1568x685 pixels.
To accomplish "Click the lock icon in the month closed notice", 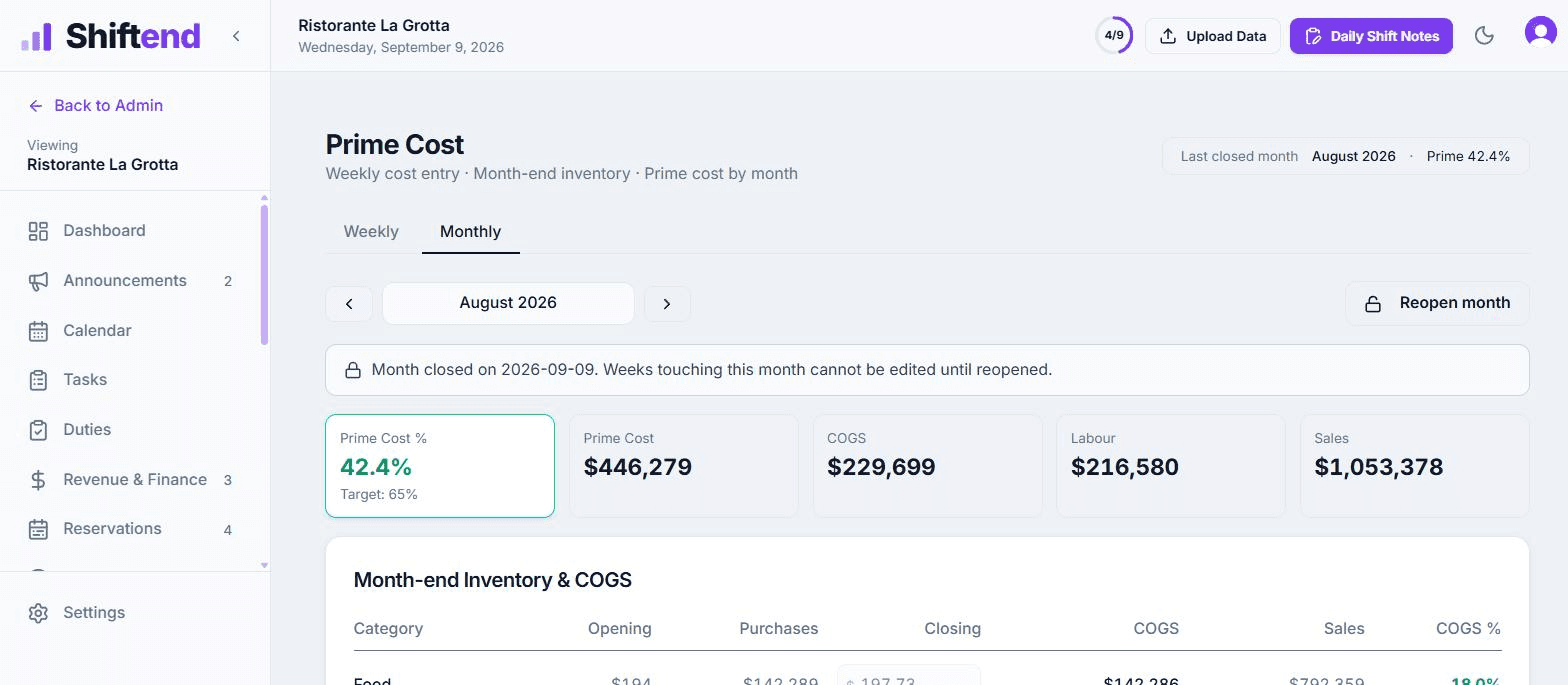I will [353, 370].
